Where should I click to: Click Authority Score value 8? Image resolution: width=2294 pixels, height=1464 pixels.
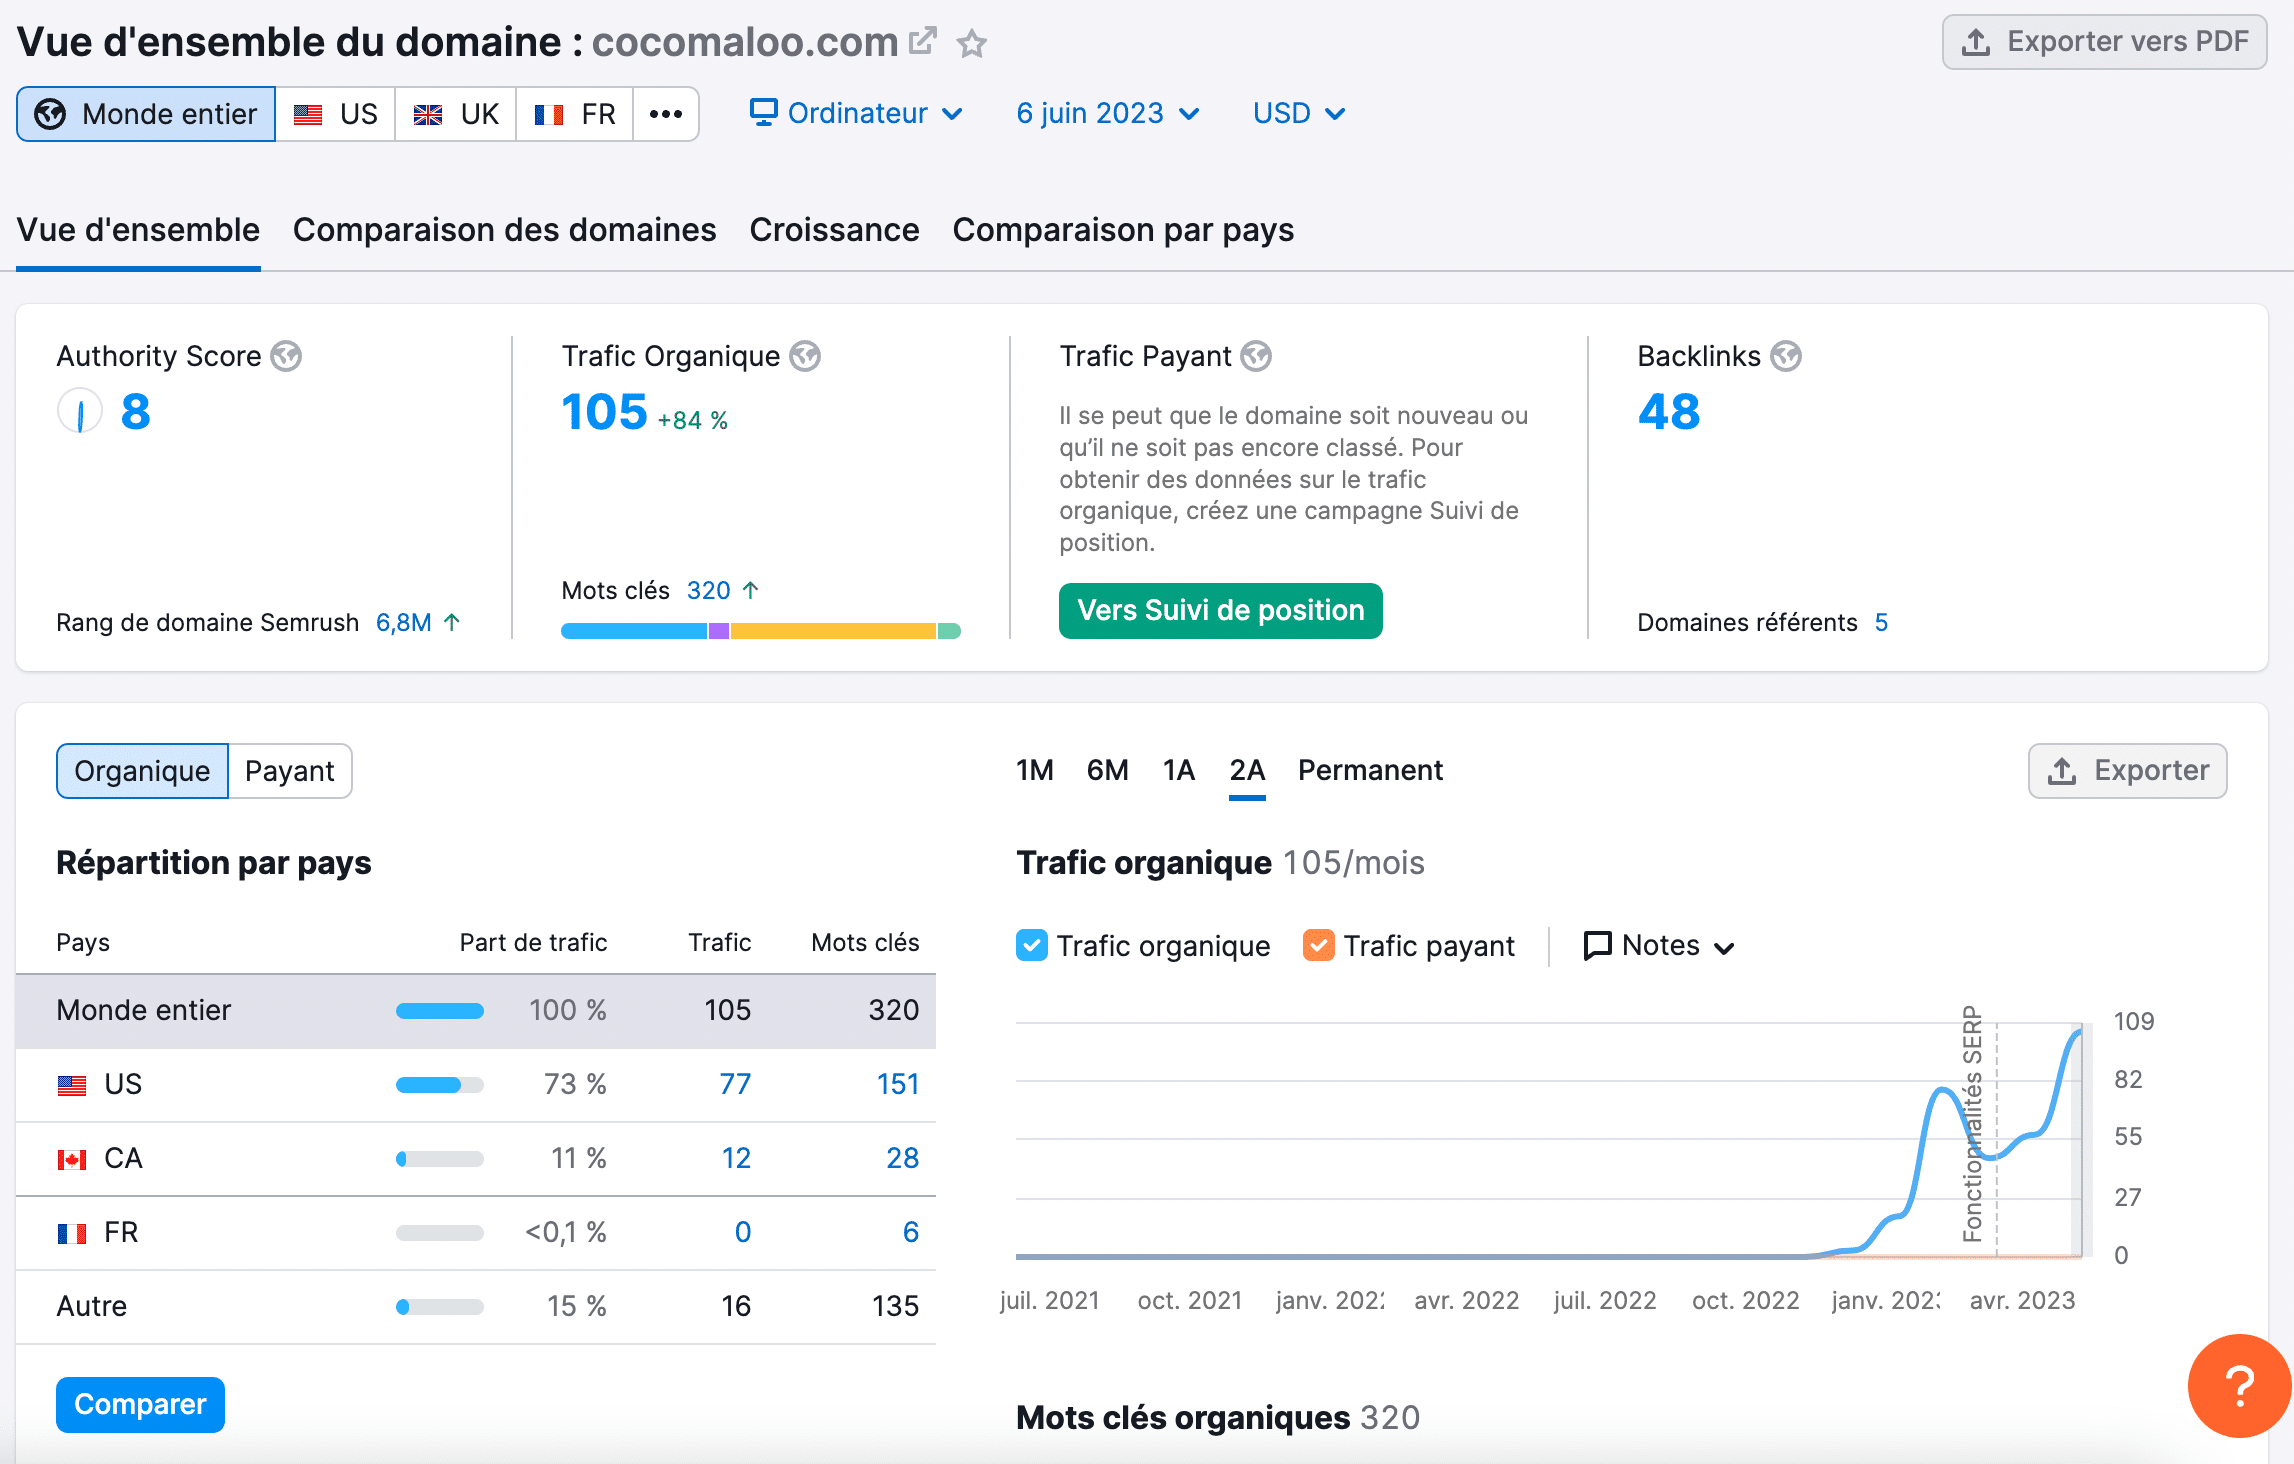click(135, 412)
